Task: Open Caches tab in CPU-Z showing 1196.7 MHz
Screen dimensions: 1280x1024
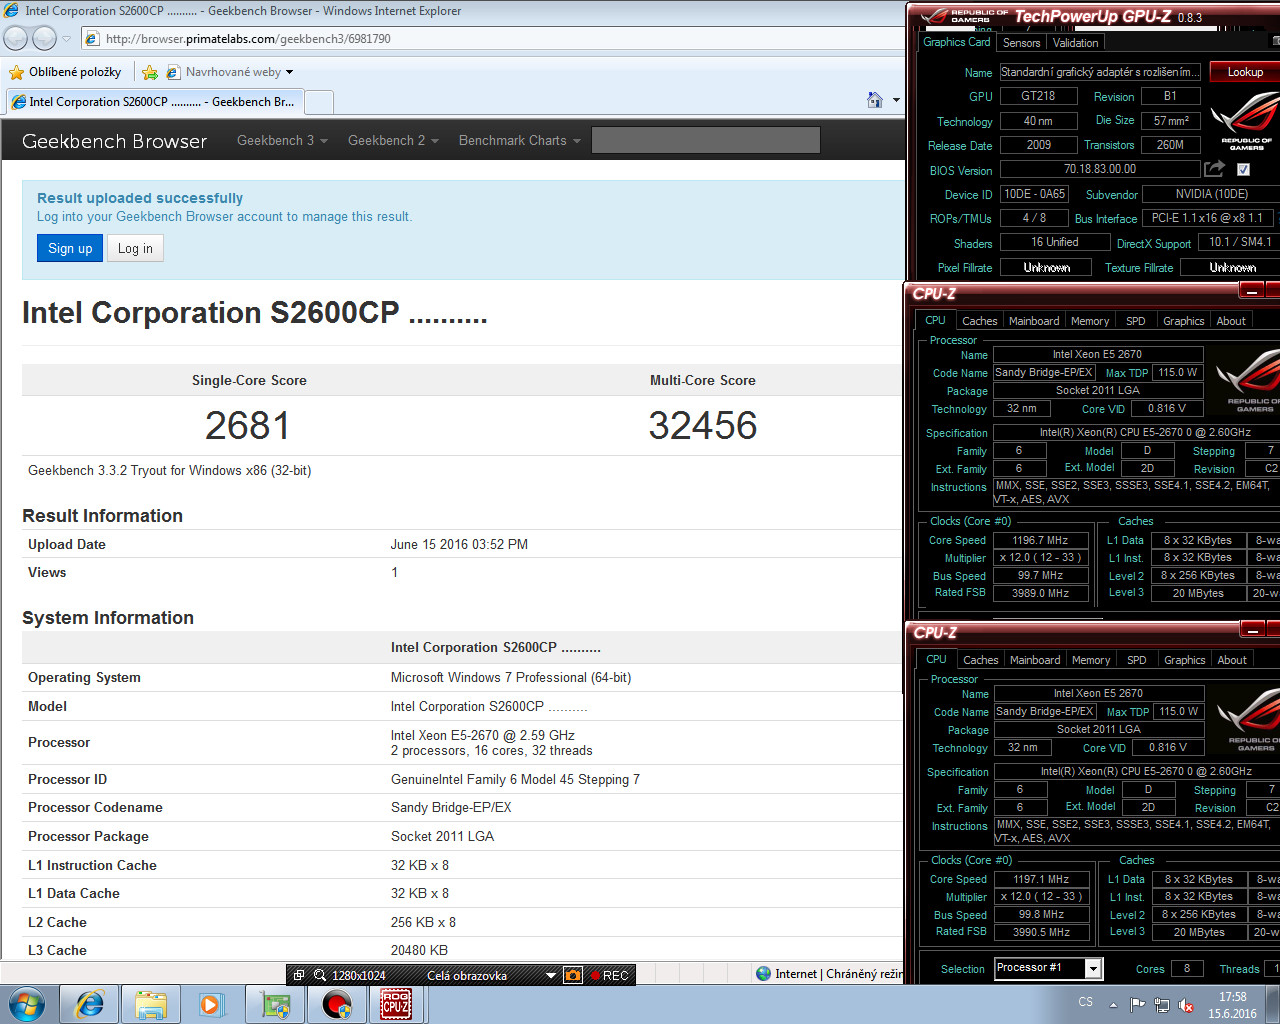Action: [979, 321]
